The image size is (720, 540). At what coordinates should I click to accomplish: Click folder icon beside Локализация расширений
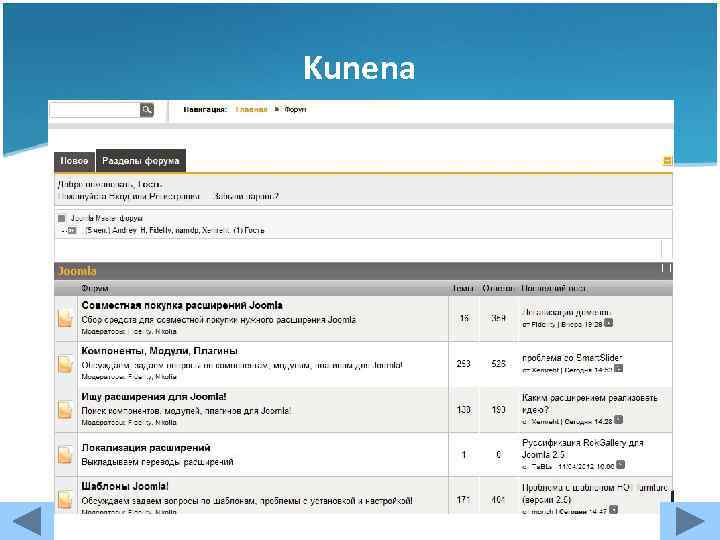click(65, 455)
